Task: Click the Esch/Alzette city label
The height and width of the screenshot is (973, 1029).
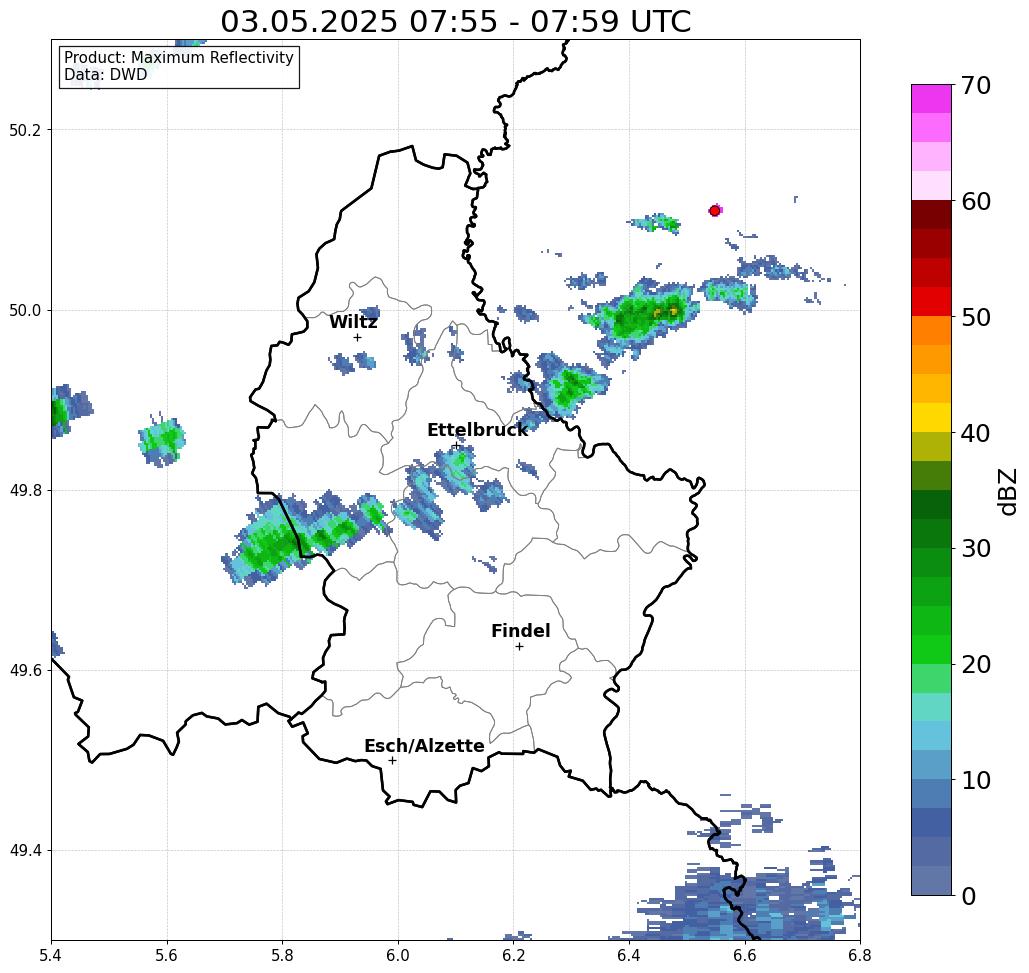Action: click(x=424, y=745)
